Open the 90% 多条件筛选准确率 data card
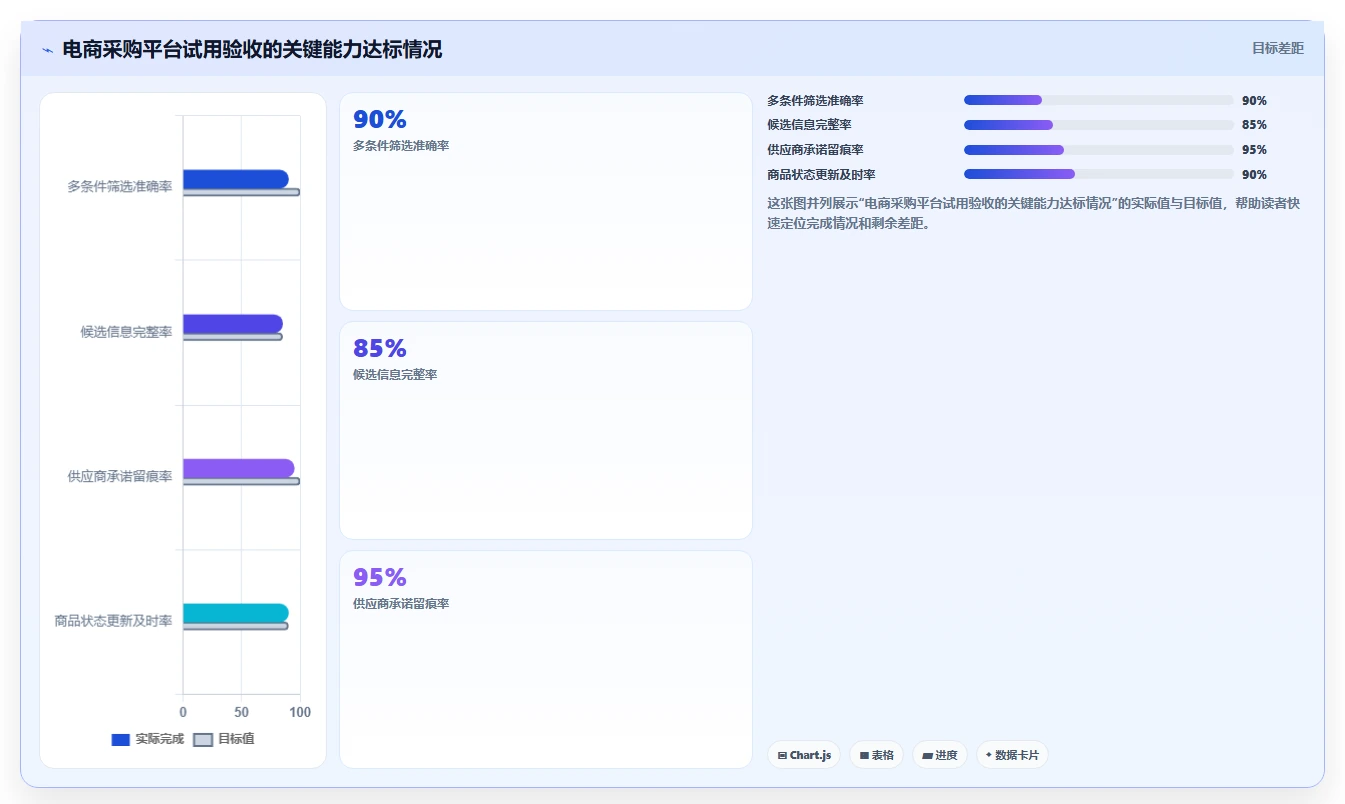 (x=546, y=201)
